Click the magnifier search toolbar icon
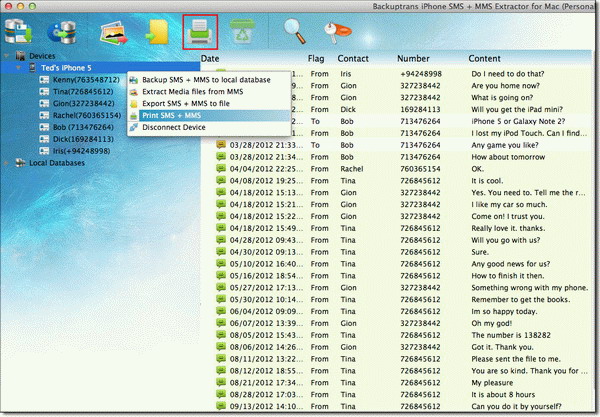Viewport: 600px width, 417px height. coord(294,31)
